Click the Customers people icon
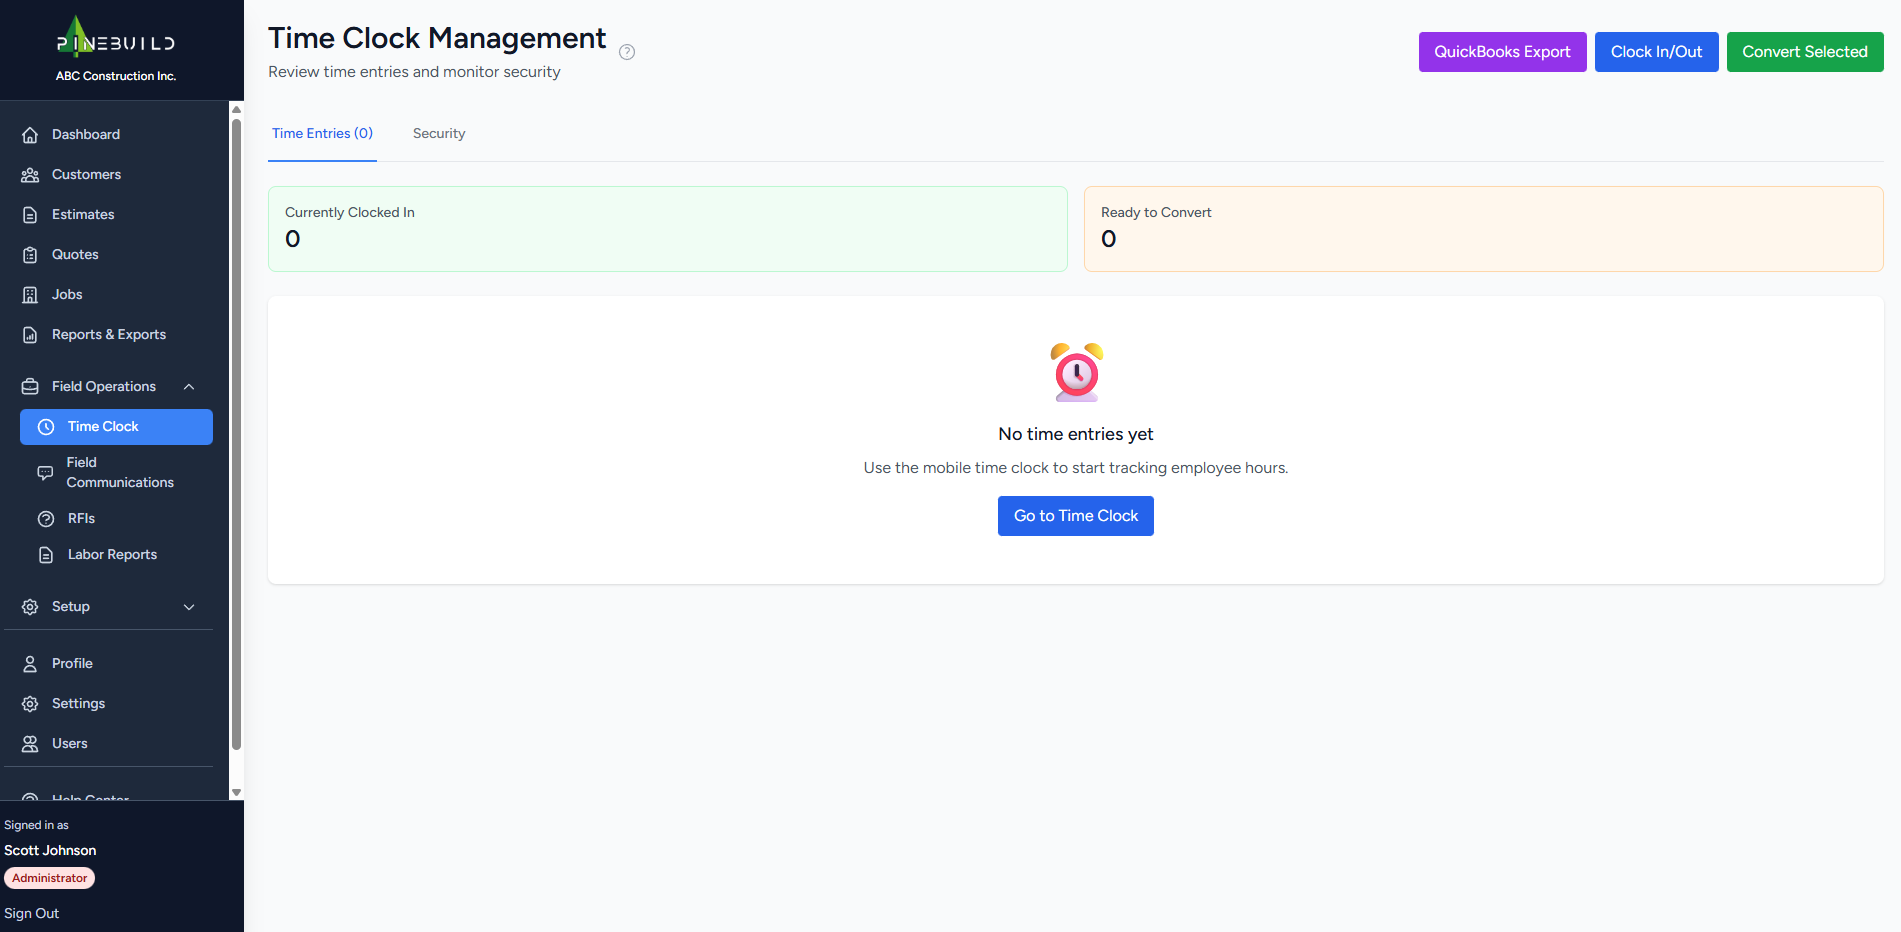 point(30,175)
